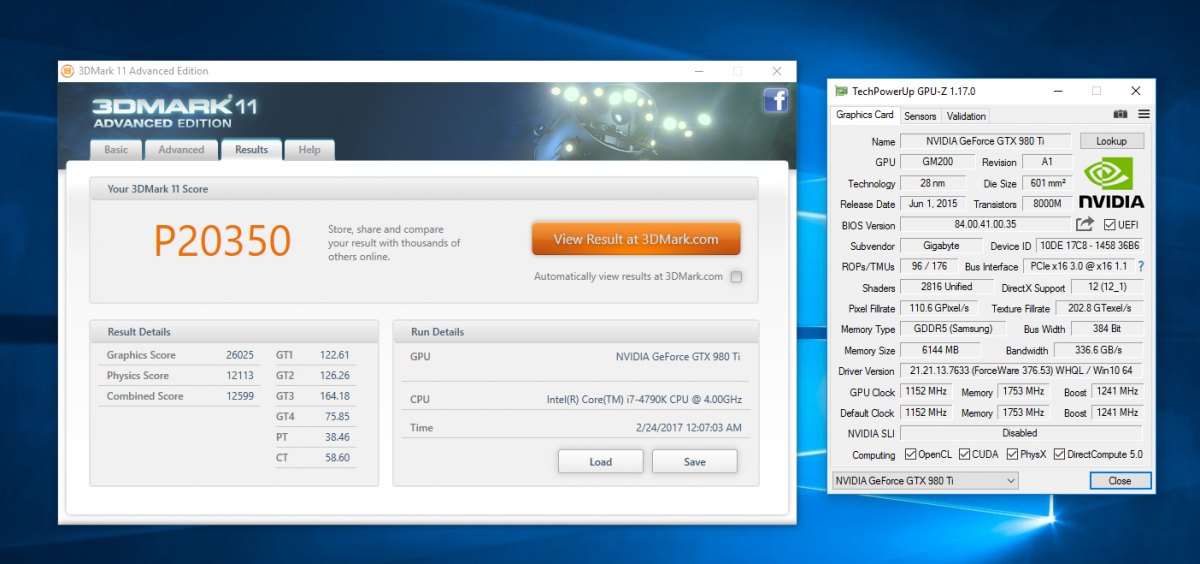Click the Bus Width 384 Bit field

point(1107,329)
